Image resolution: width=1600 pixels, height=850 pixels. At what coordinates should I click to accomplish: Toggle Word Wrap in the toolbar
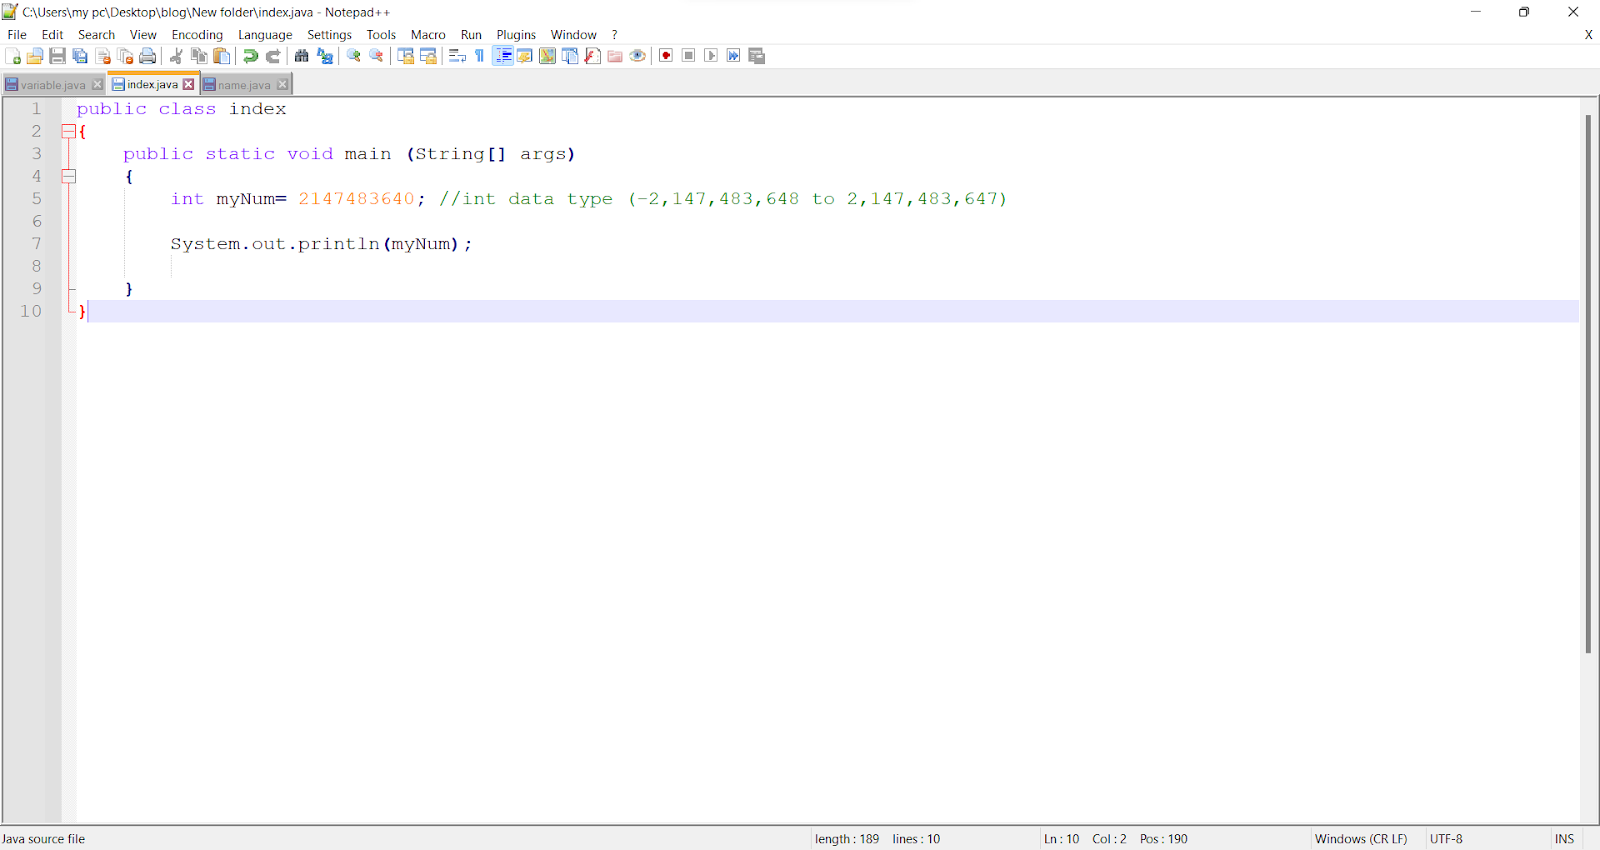click(457, 56)
